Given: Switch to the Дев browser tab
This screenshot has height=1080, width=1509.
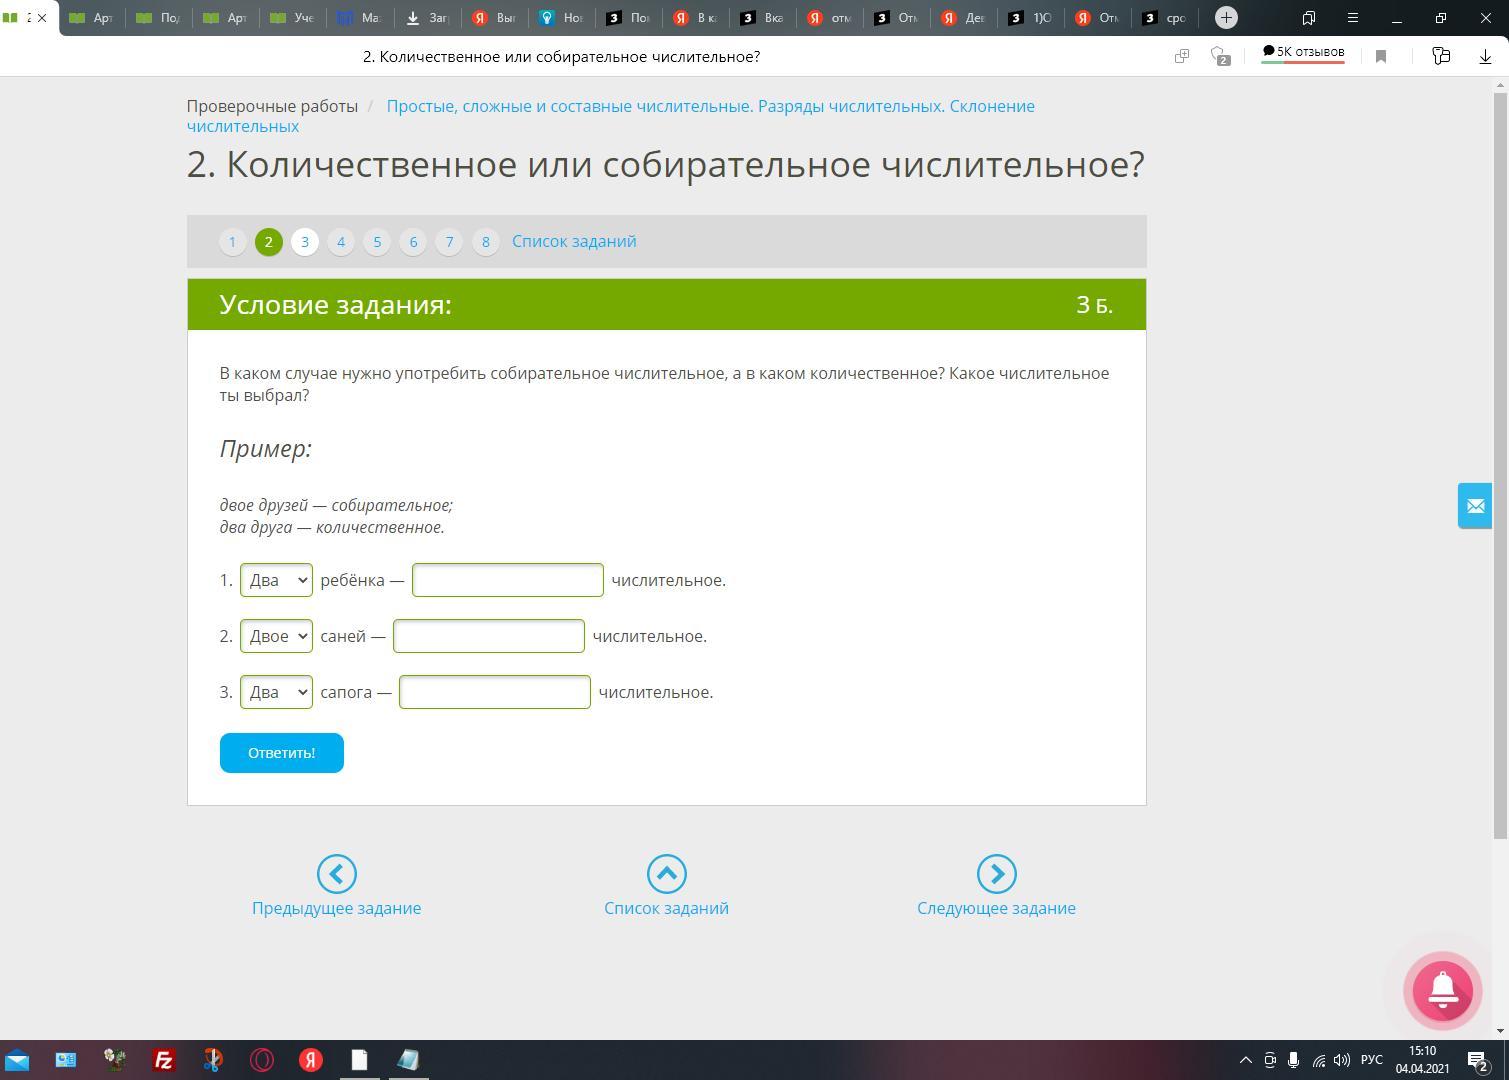Looking at the screenshot, I should pyautogui.click(x=964, y=18).
